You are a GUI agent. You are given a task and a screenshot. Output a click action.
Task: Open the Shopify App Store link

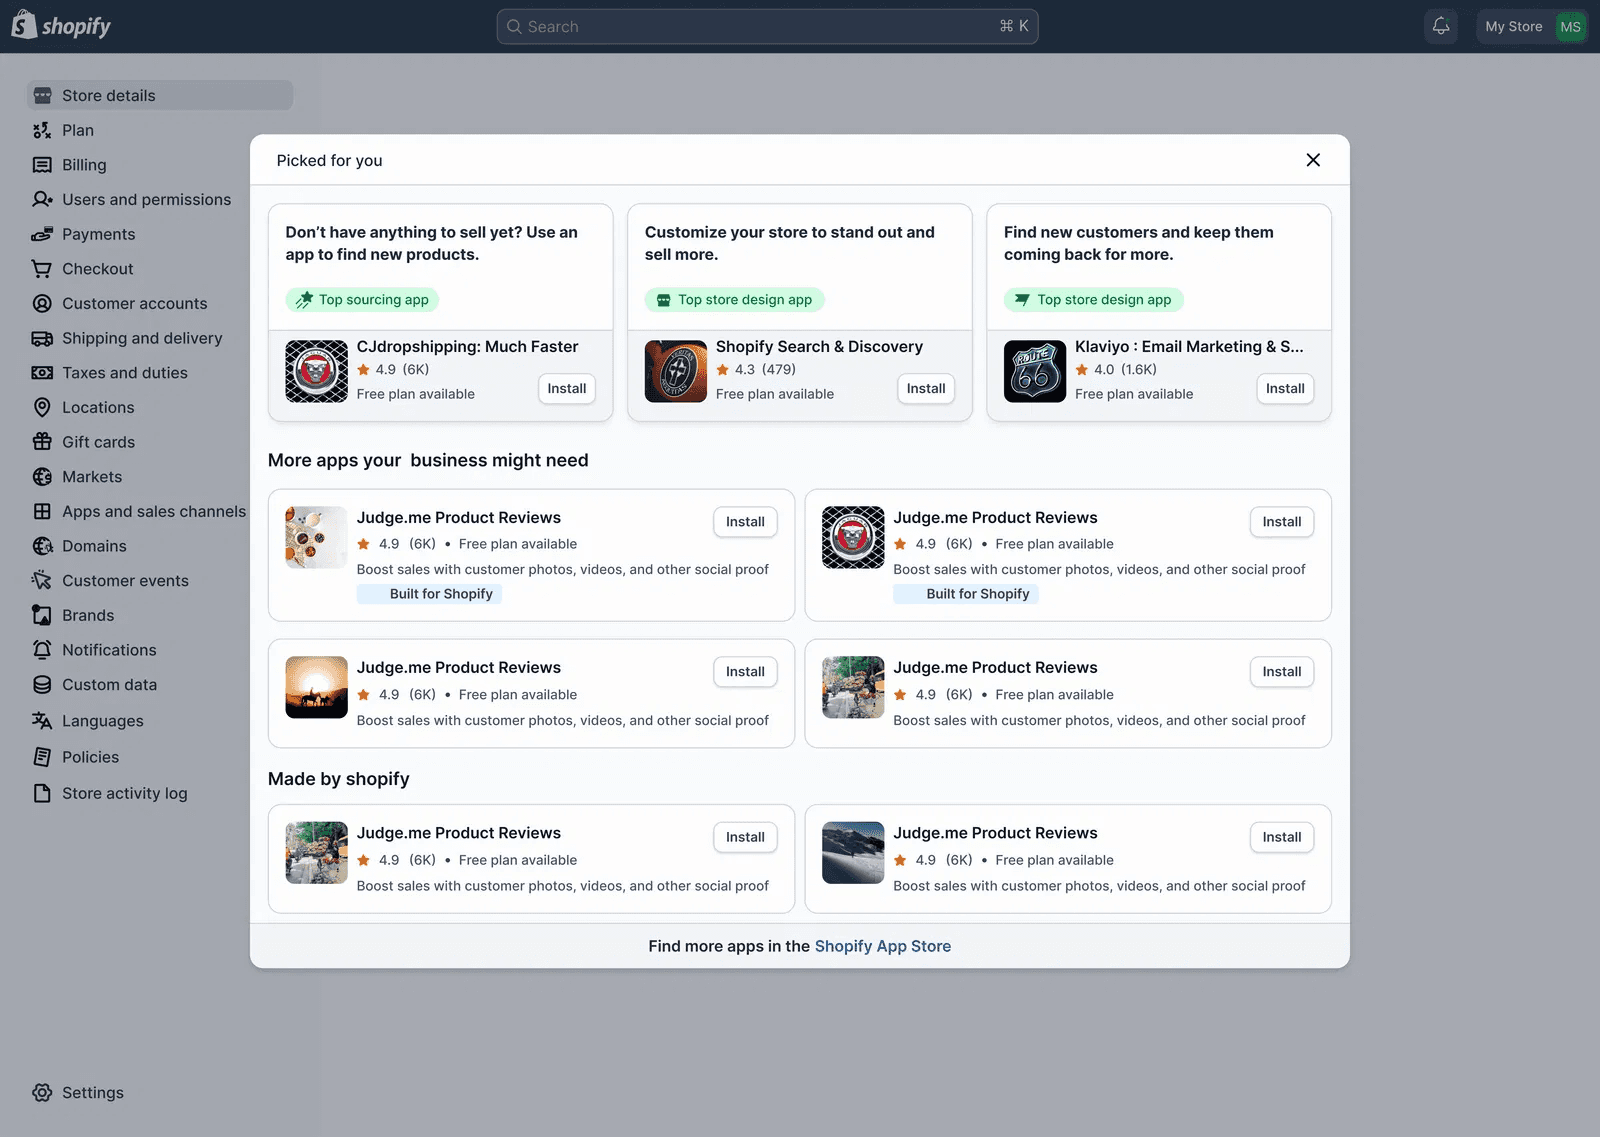tap(882, 946)
